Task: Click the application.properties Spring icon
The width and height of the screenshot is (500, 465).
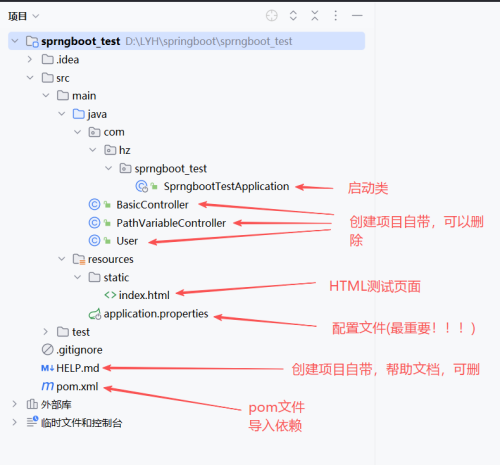Action: (95, 314)
